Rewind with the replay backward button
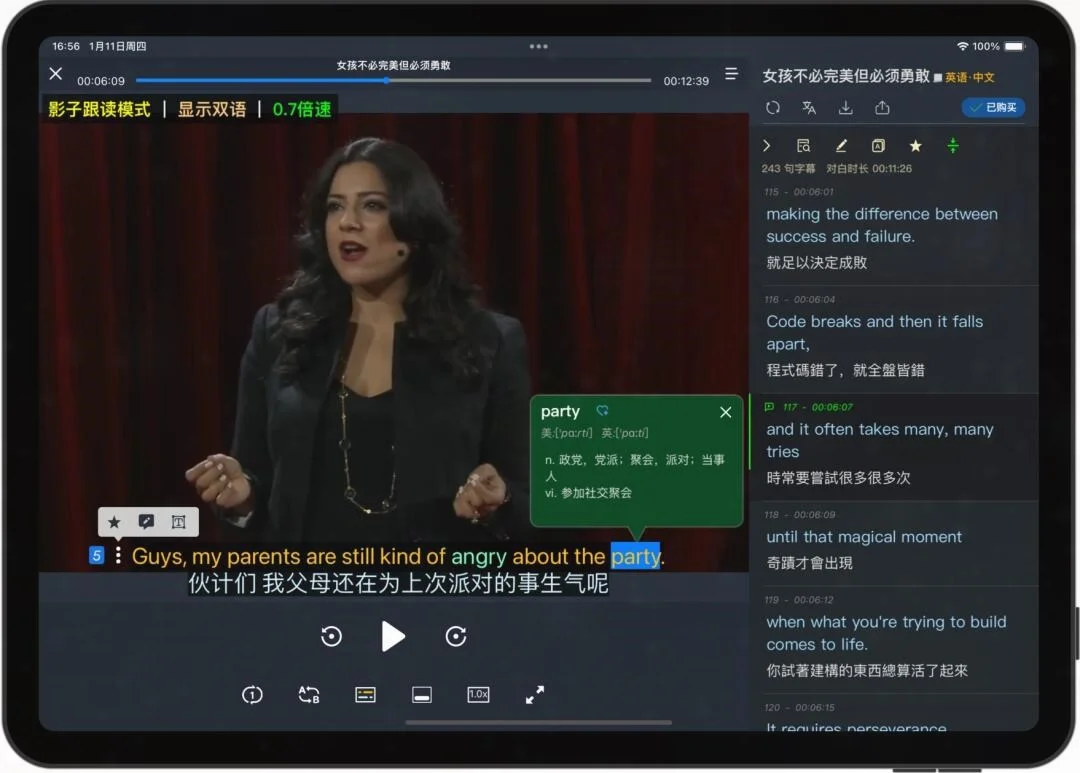 [x=331, y=636]
